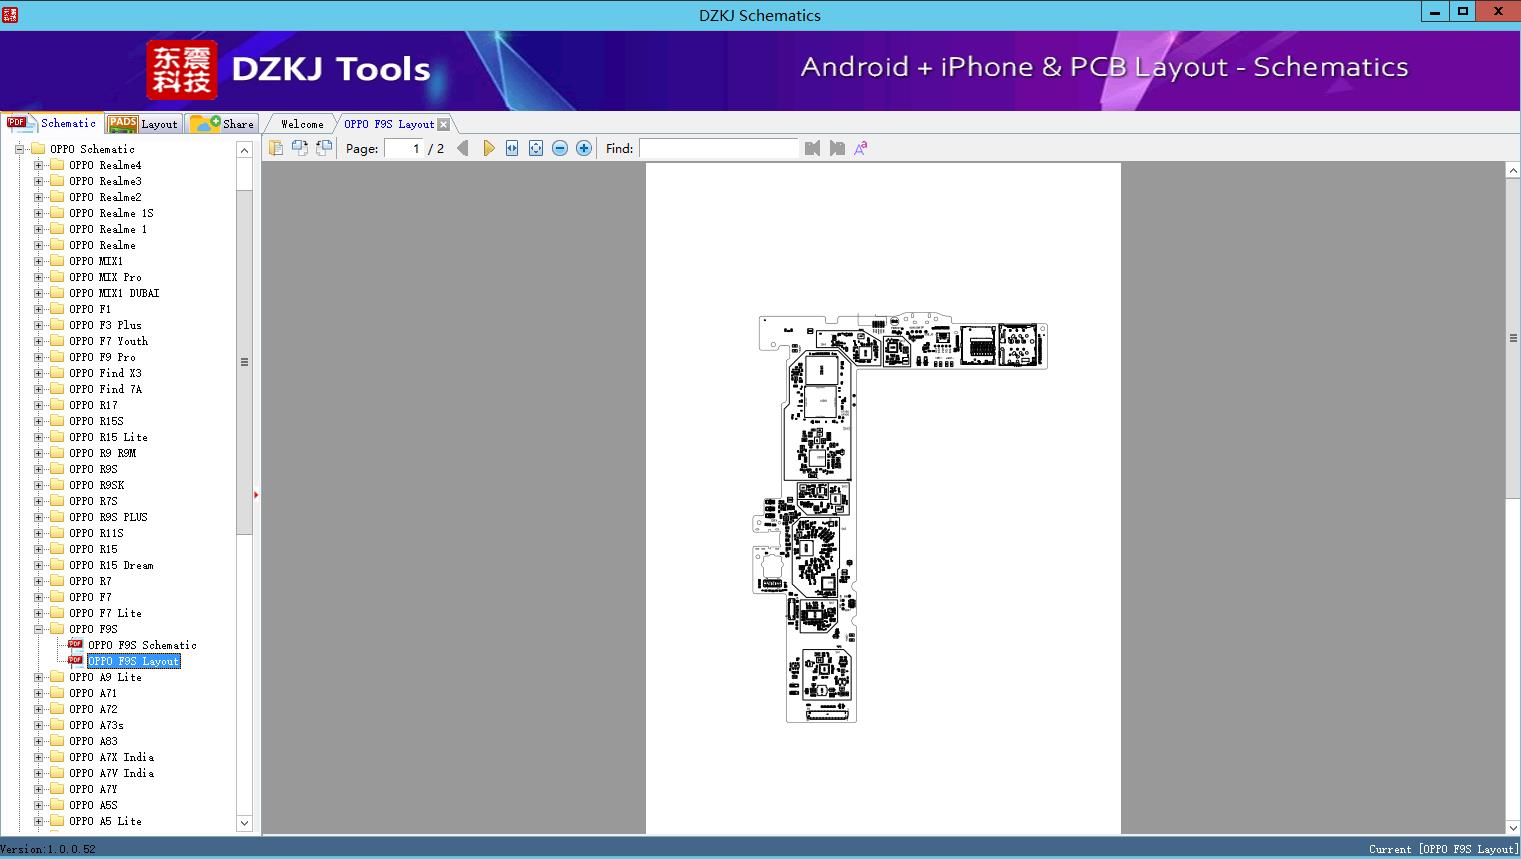Image resolution: width=1521 pixels, height=859 pixels.
Task: Click the OPPO R7S folder icon
Action: 57,501
